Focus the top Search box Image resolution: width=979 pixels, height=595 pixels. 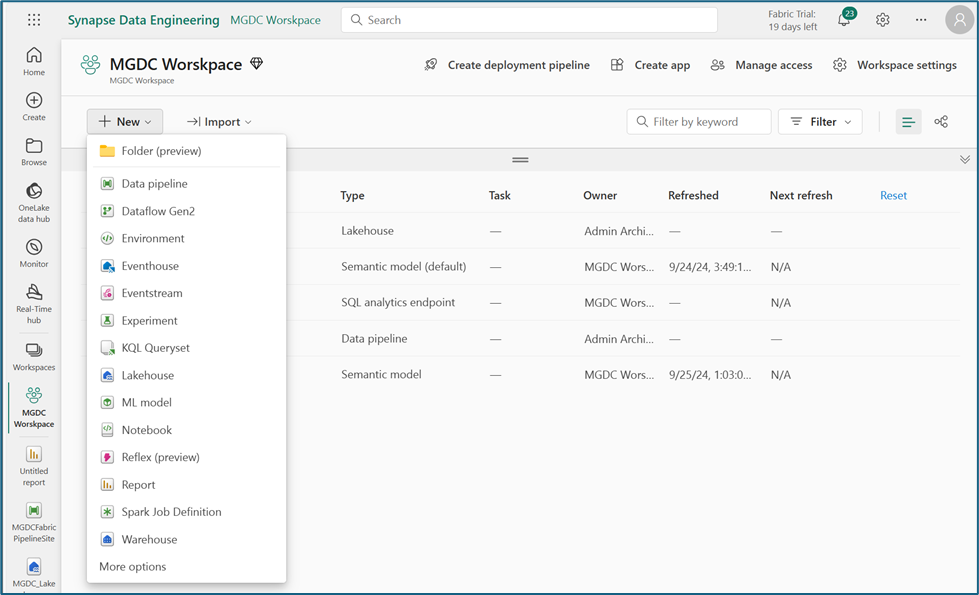pyautogui.click(x=529, y=20)
